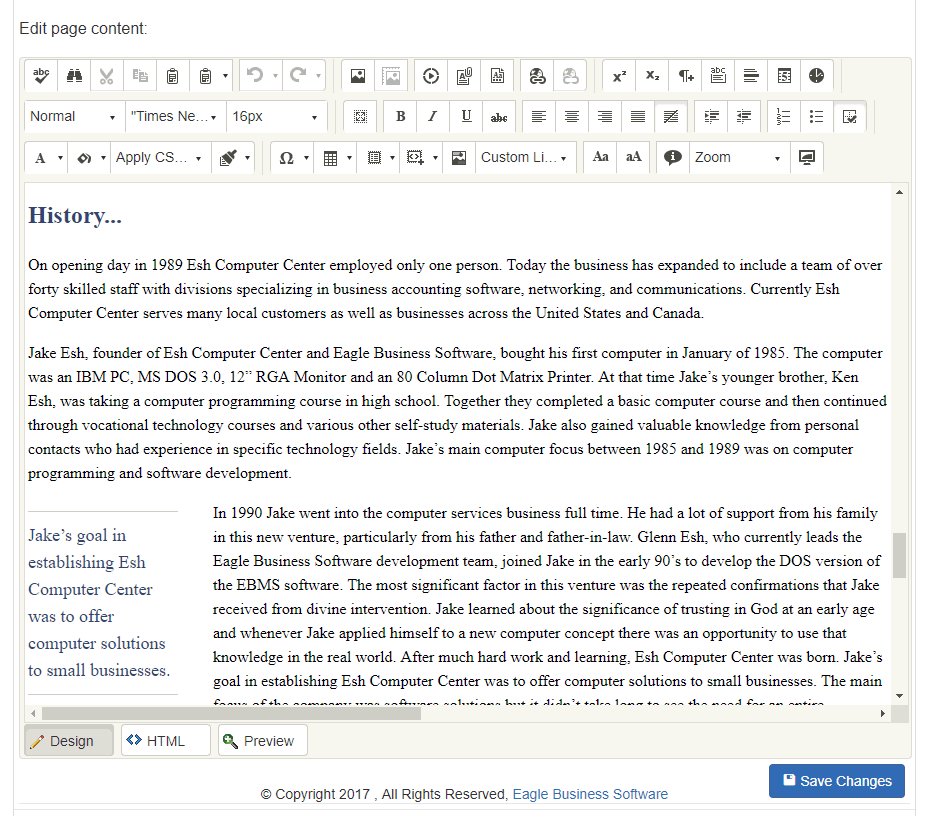This screenshot has height=816, width=925.
Task: Insert a hyperlink with link manager
Action: click(x=537, y=76)
